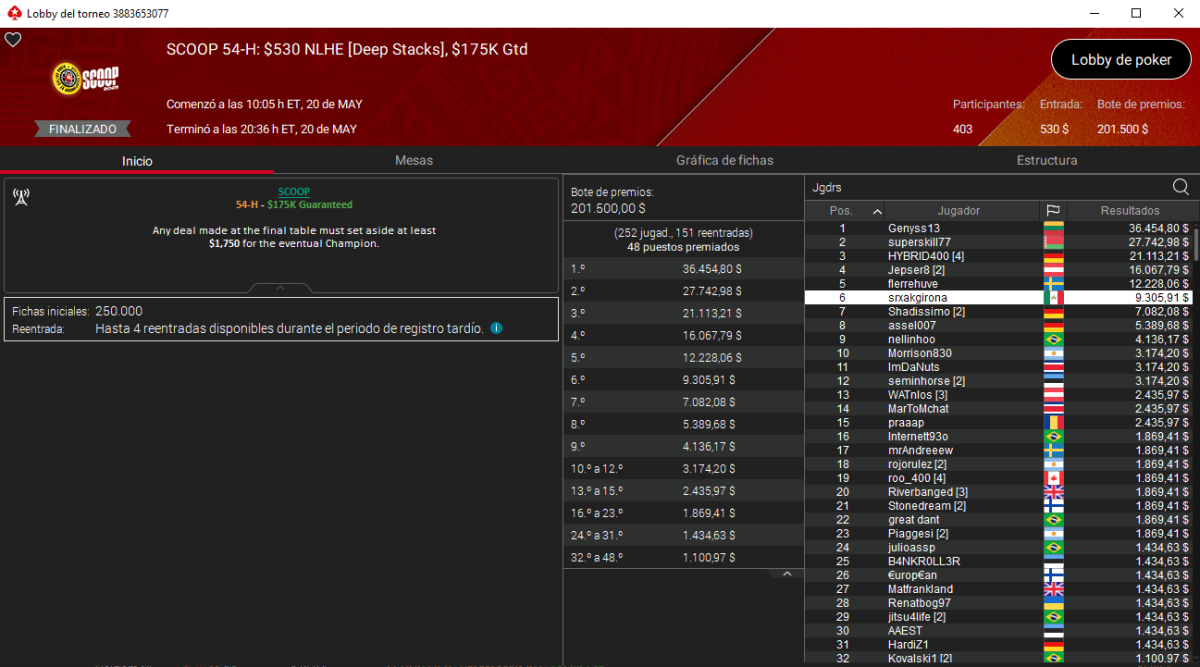Open the Estructura tab
Screen dimensions: 1200x667
1047,160
